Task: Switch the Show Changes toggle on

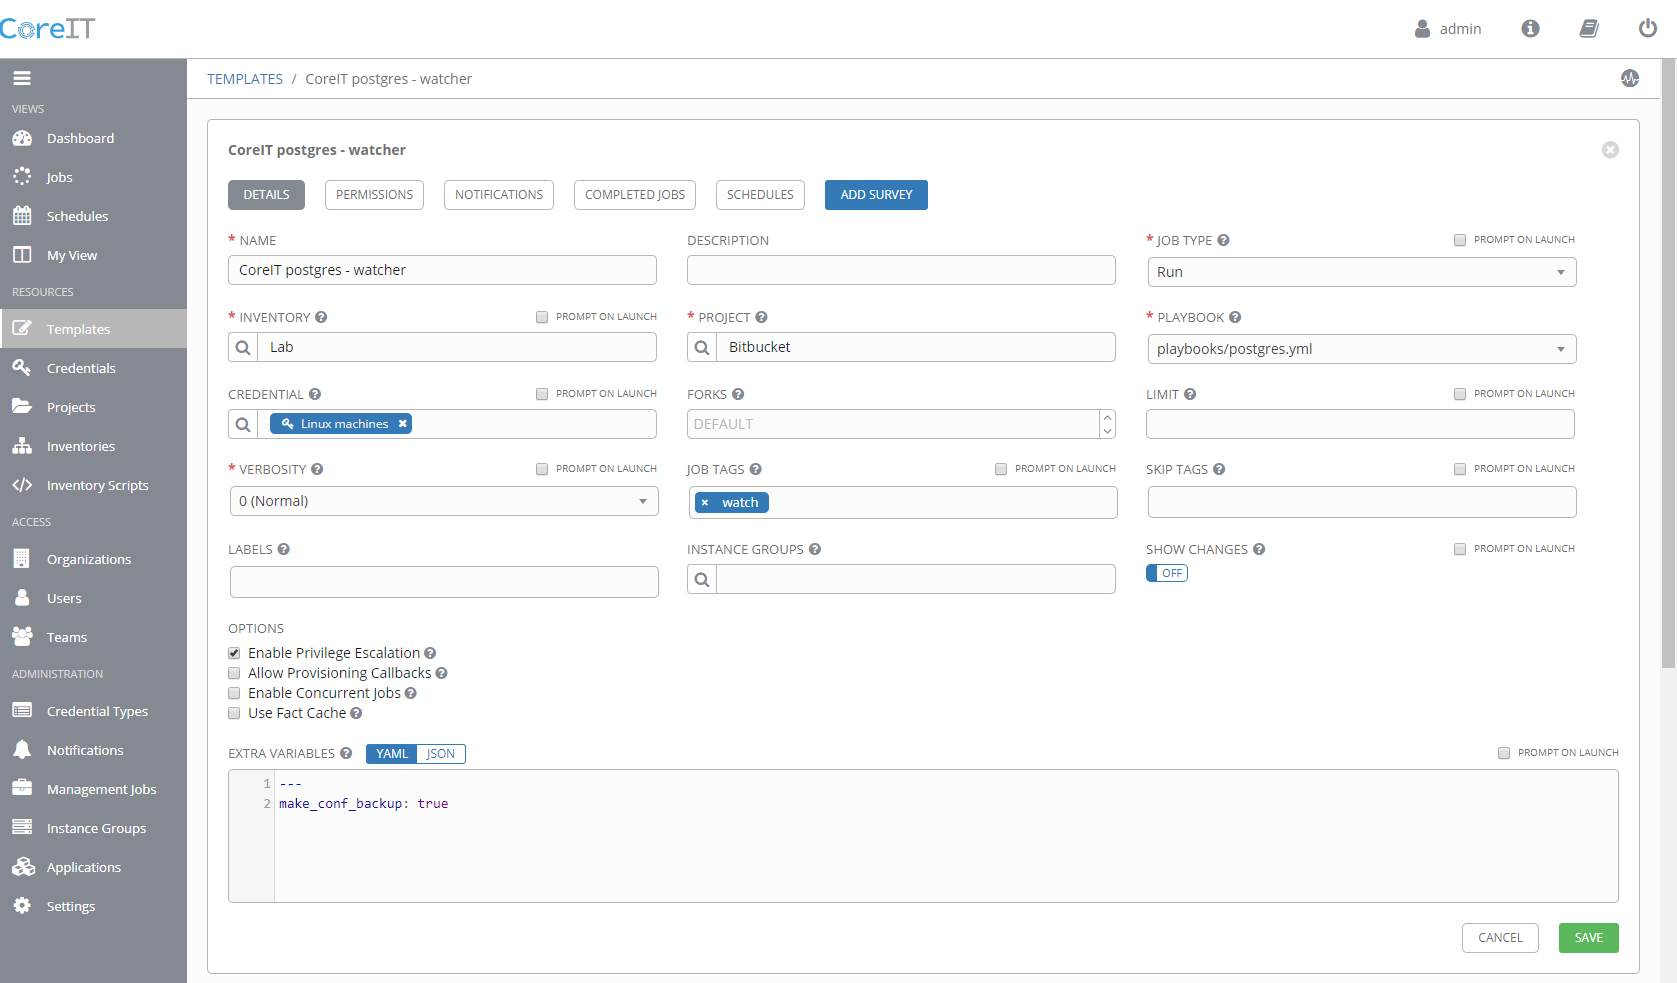Action: coord(1167,573)
